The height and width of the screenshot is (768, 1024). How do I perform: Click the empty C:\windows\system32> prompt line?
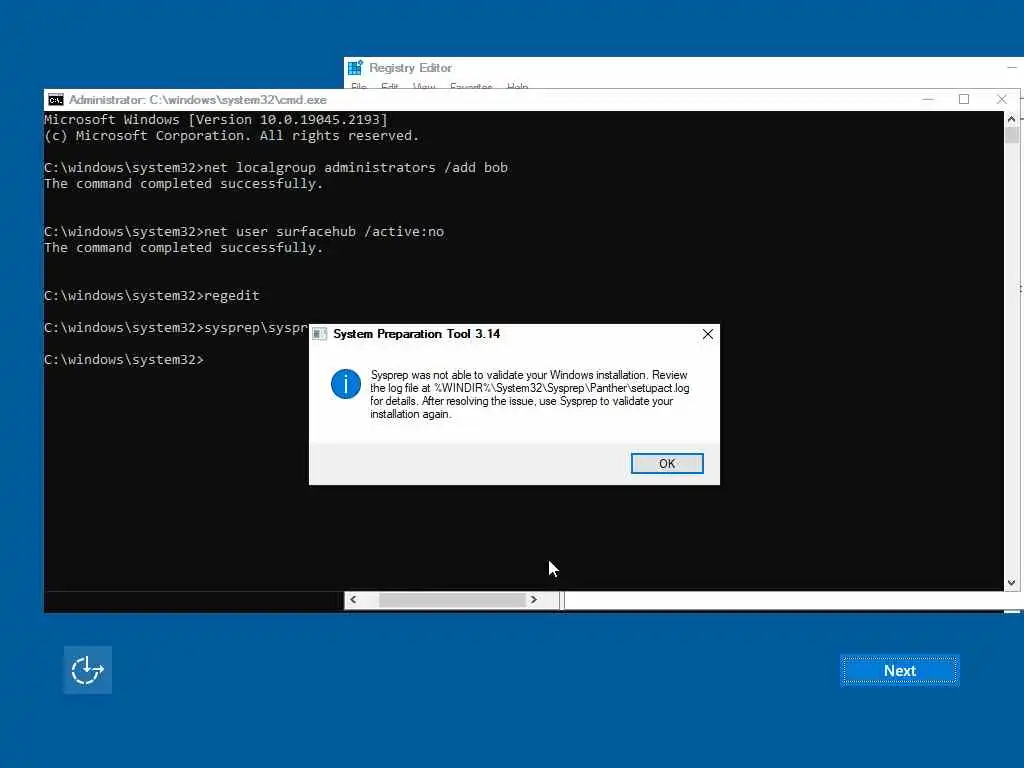pyautogui.click(x=123, y=360)
